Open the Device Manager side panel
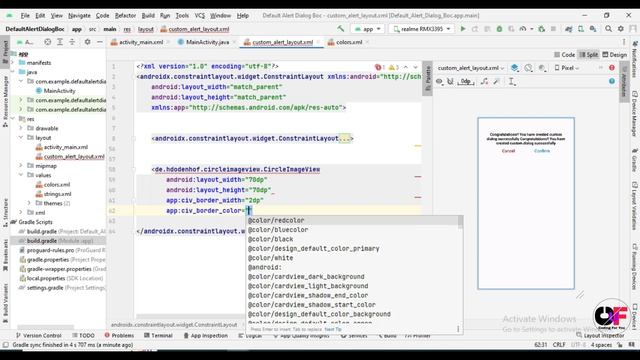The width and height of the screenshot is (640, 360). tap(635, 113)
